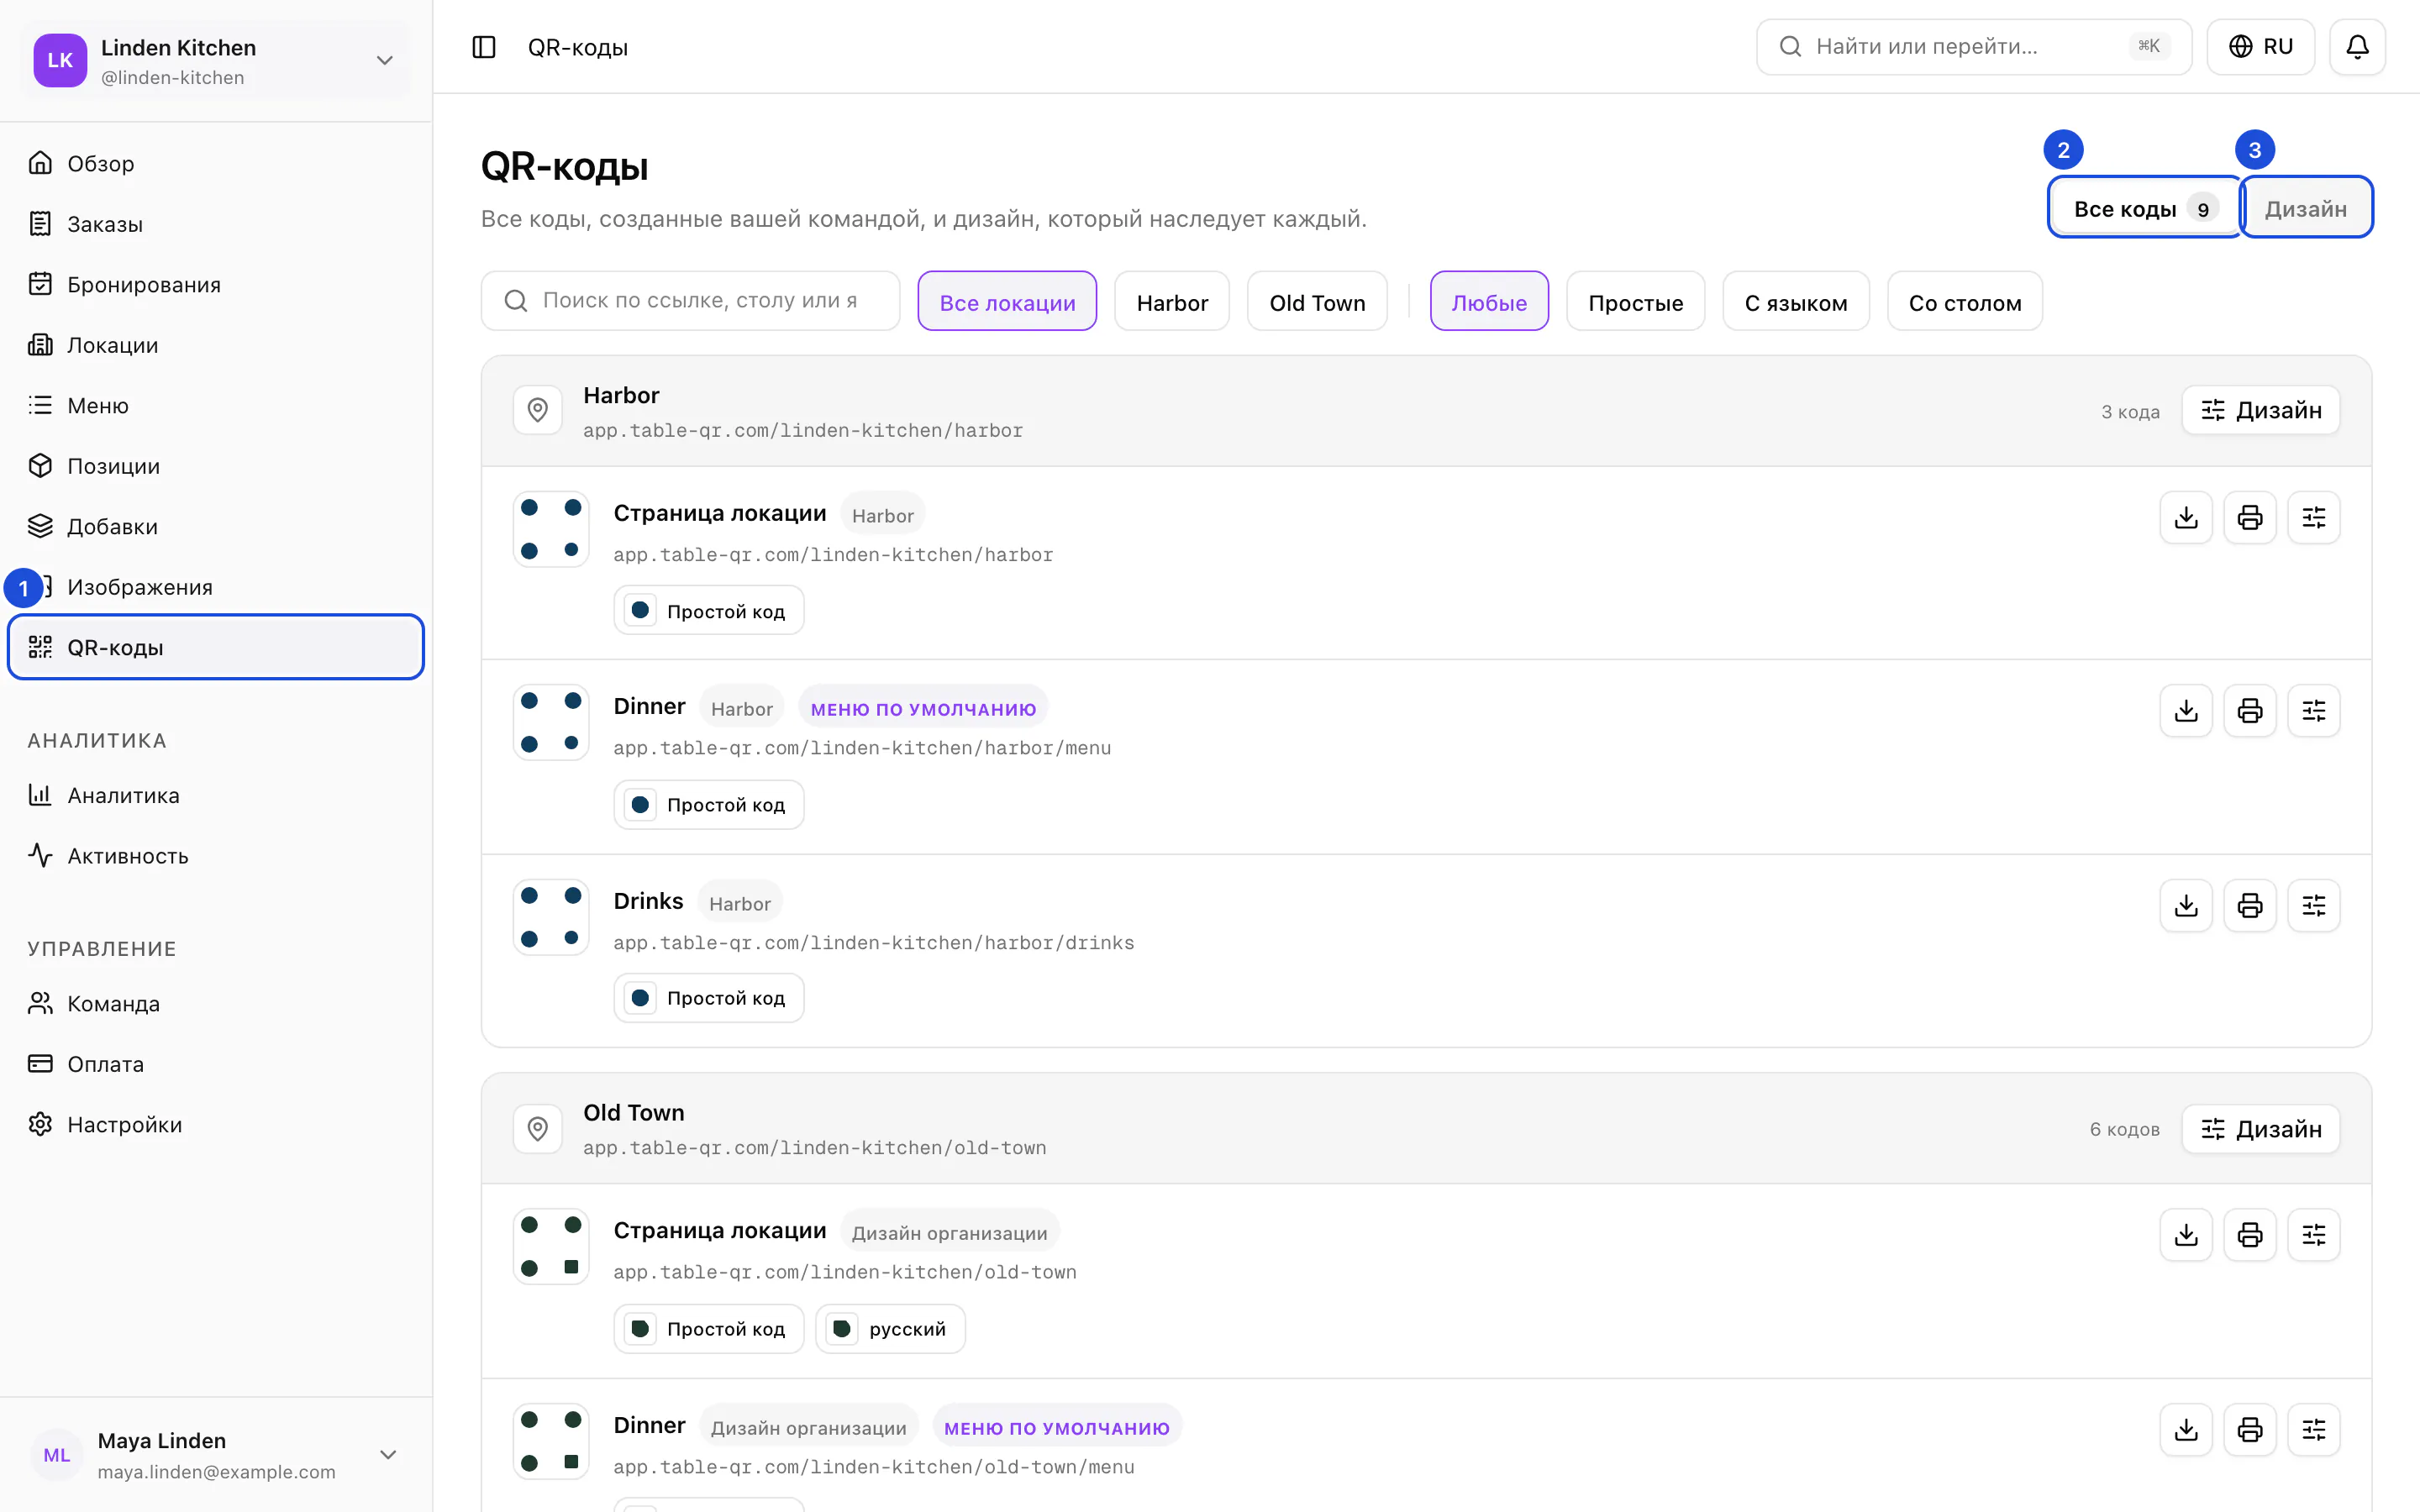Filter codes by Old Town location
Viewport: 2420px width, 1512px height.
1317,301
